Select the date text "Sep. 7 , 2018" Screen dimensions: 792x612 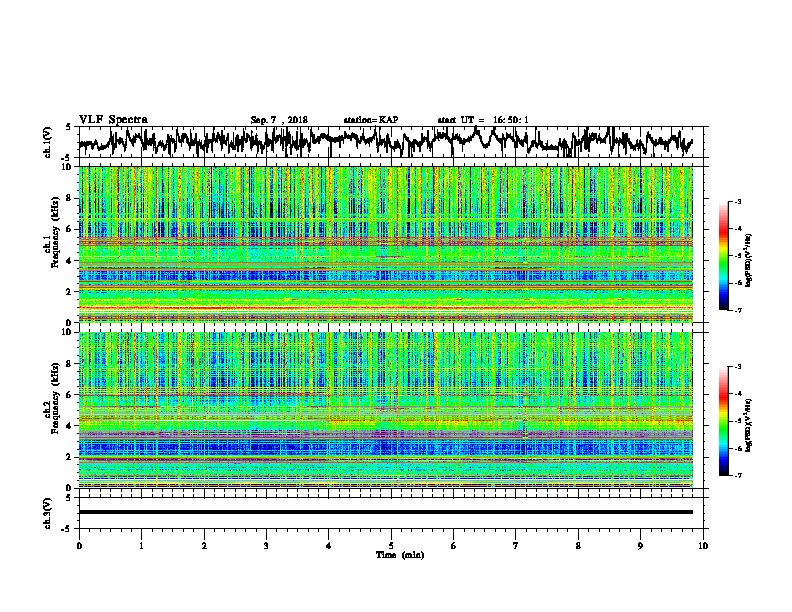[279, 120]
